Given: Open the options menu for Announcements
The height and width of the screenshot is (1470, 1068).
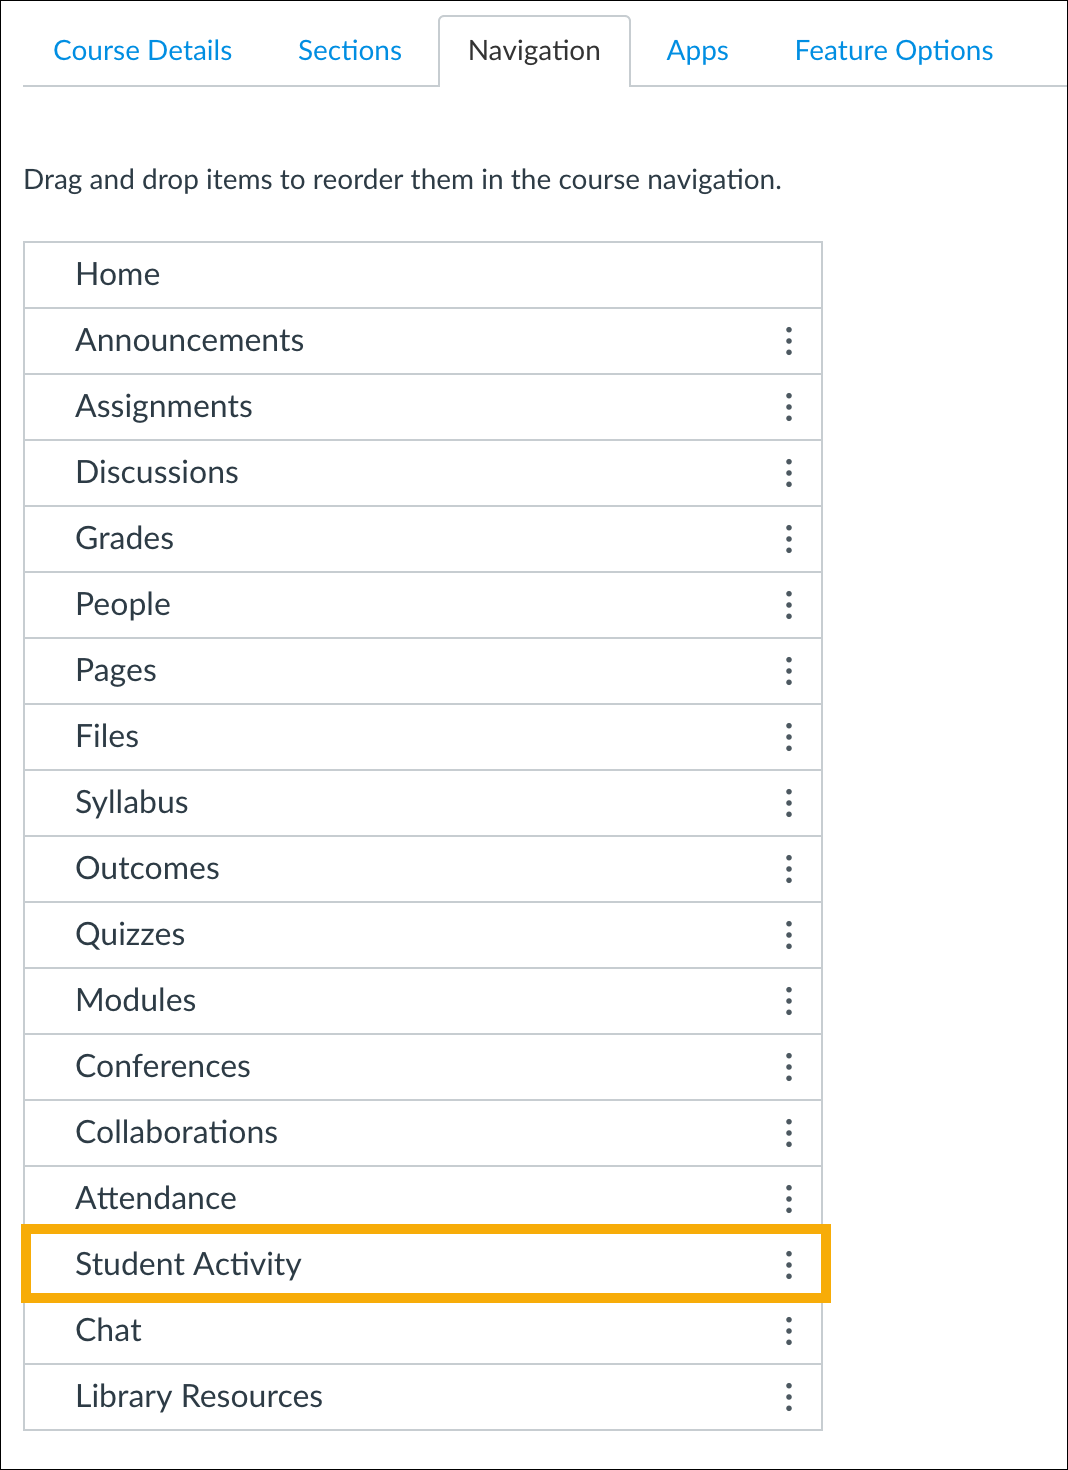Looking at the screenshot, I should tap(789, 341).
